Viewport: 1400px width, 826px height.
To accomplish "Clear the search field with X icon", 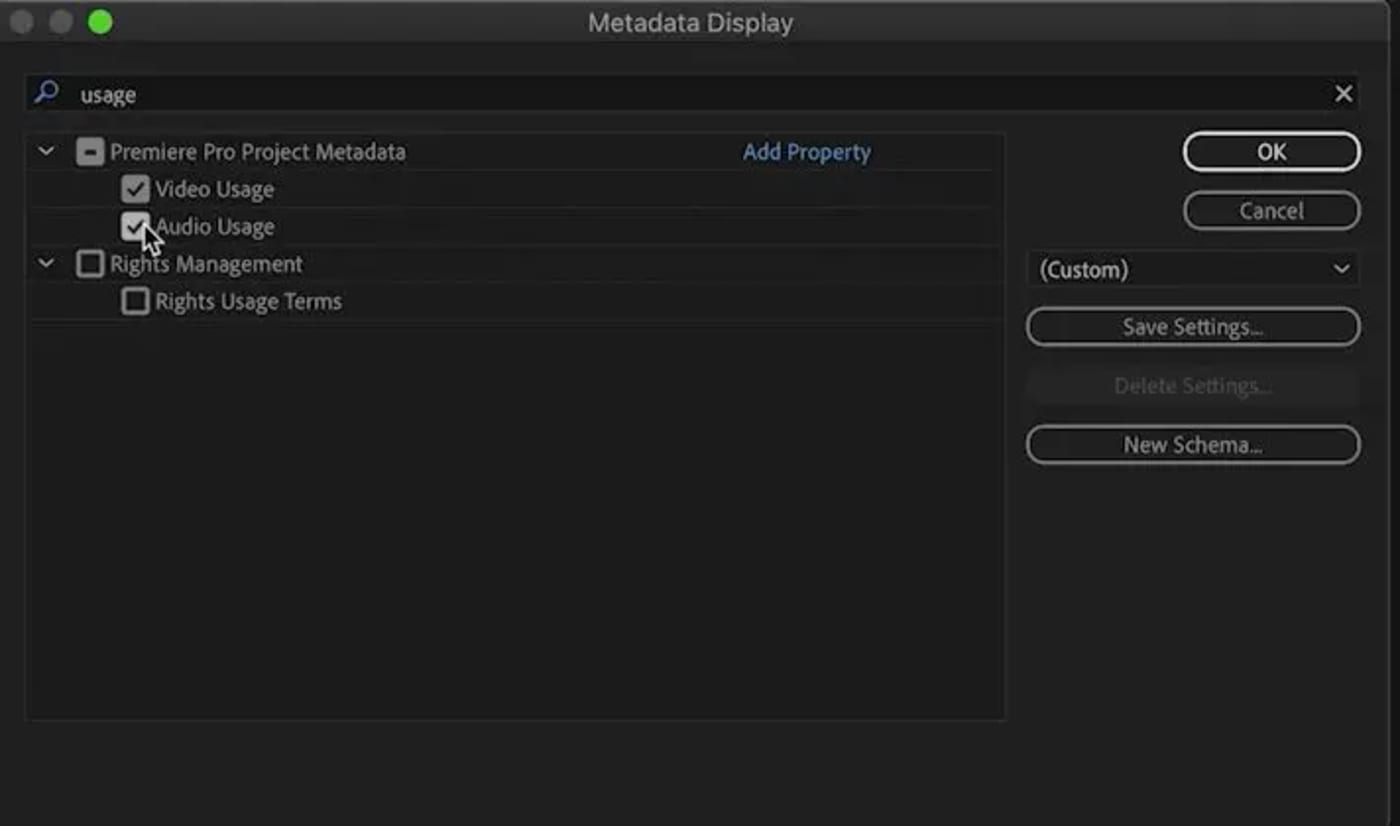I will (1343, 94).
